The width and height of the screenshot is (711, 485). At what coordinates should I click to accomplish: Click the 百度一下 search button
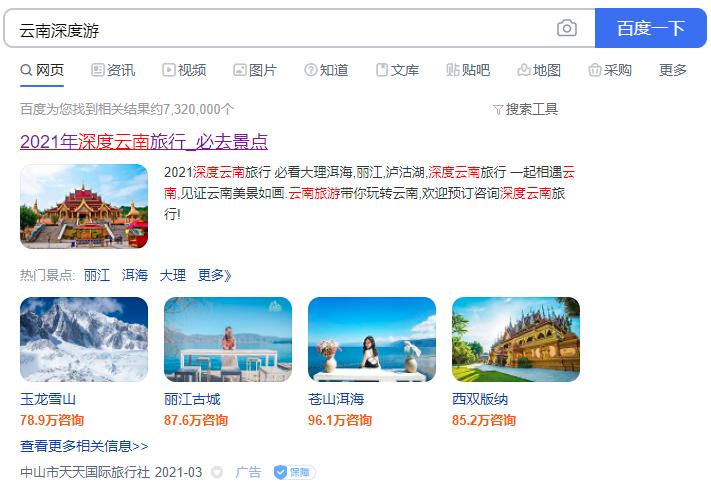point(651,28)
